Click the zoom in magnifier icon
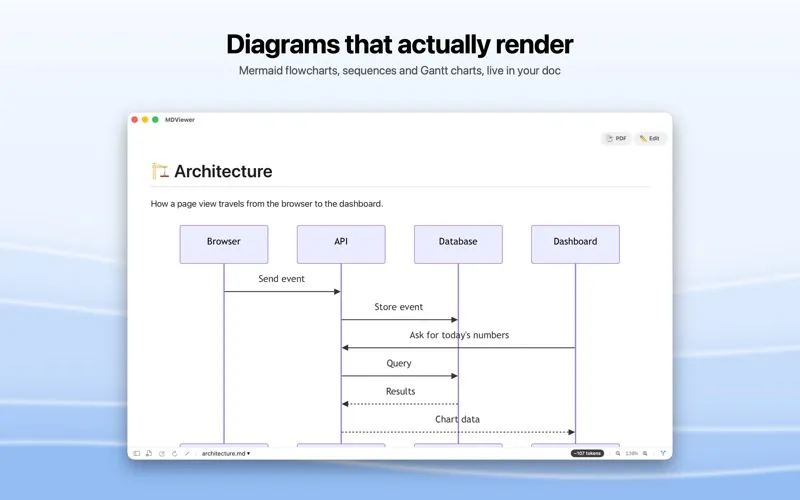 pyautogui.click(x=645, y=453)
